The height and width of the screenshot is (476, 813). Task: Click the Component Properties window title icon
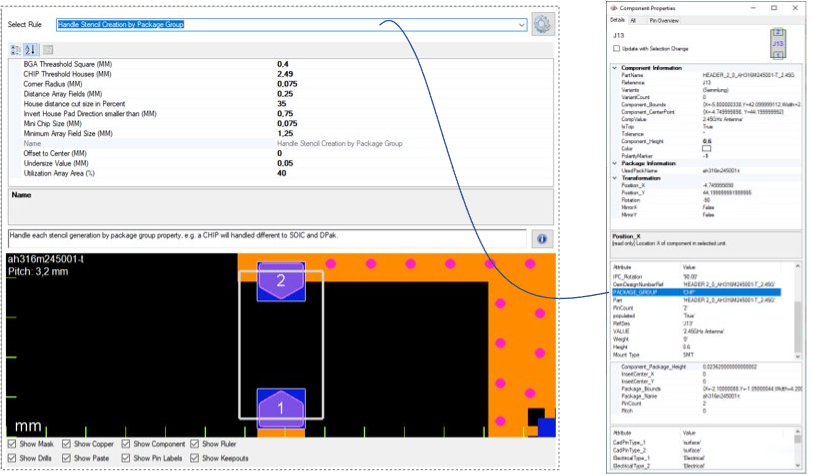coord(614,8)
